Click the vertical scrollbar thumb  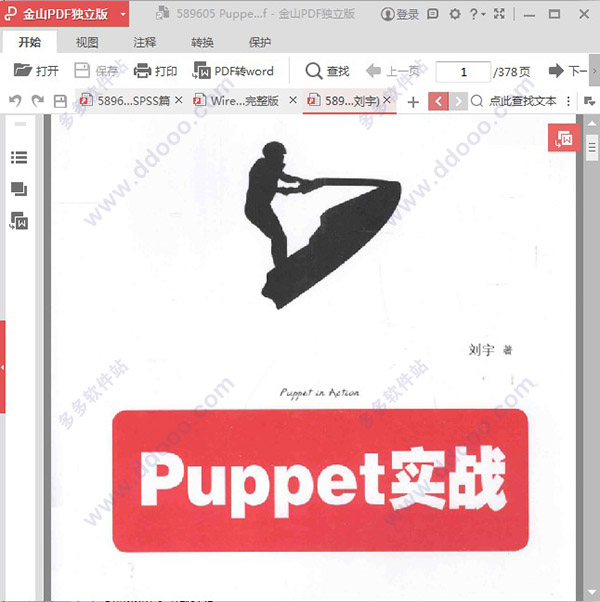(592, 147)
